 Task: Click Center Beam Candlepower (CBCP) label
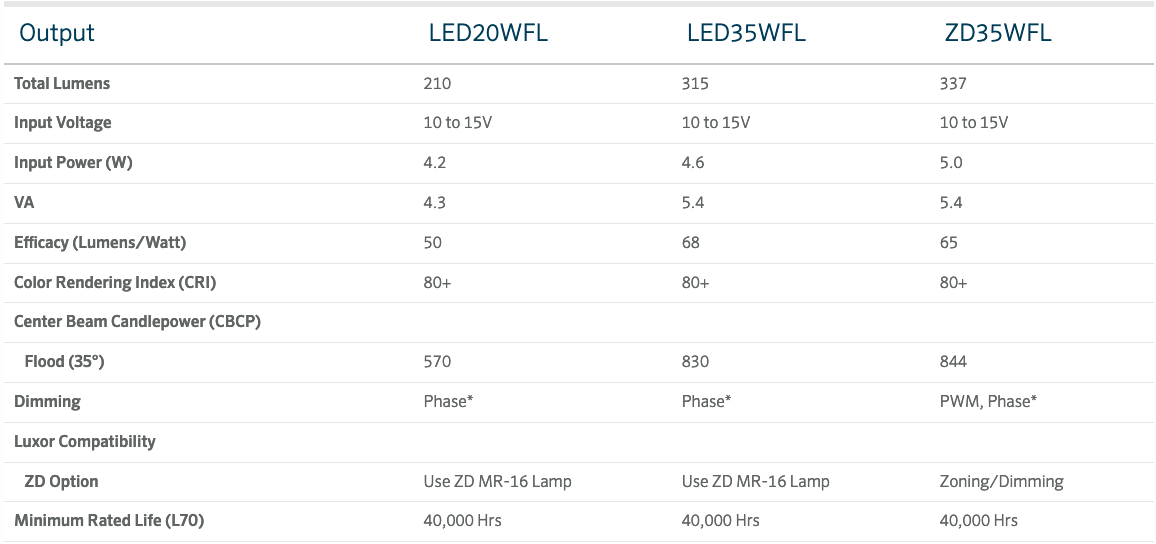pos(137,322)
